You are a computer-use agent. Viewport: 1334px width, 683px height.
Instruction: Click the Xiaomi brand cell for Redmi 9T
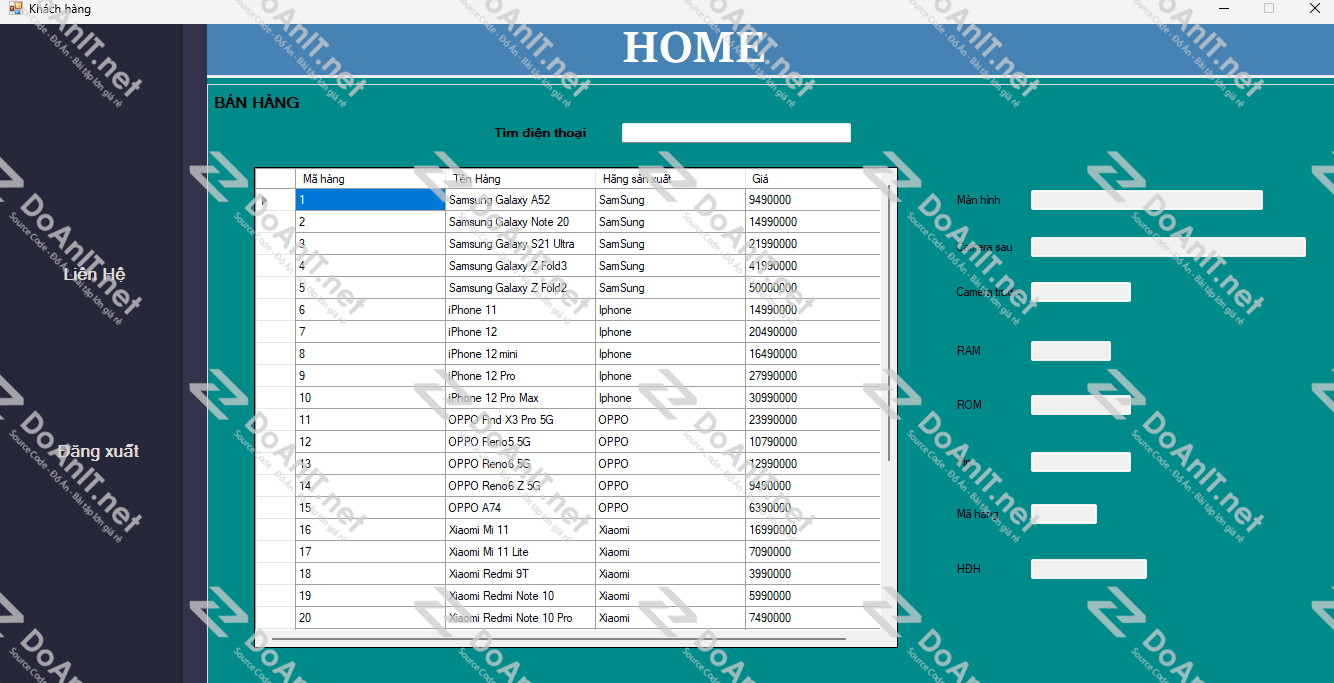click(670, 574)
